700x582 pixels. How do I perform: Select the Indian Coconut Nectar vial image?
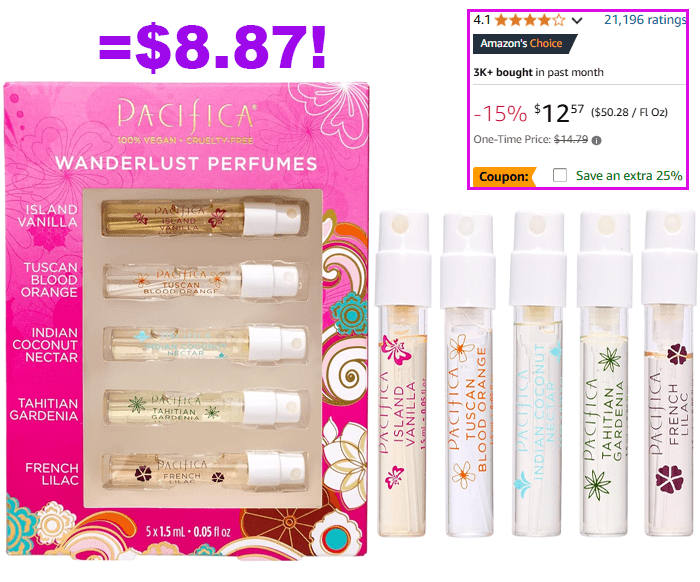coord(538,374)
